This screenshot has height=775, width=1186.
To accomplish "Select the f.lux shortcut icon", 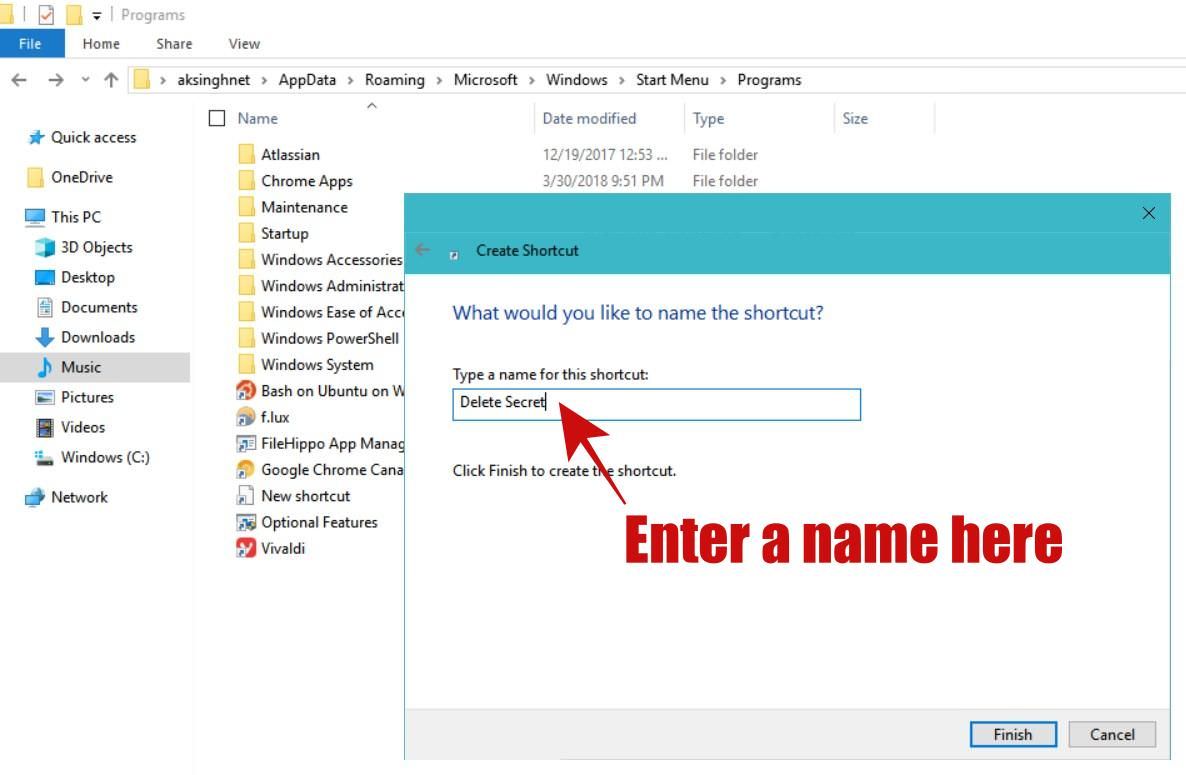I will (246, 417).
